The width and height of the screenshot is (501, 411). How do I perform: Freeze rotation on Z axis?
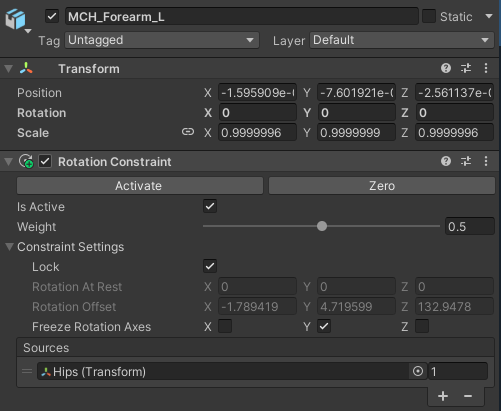[422, 326]
